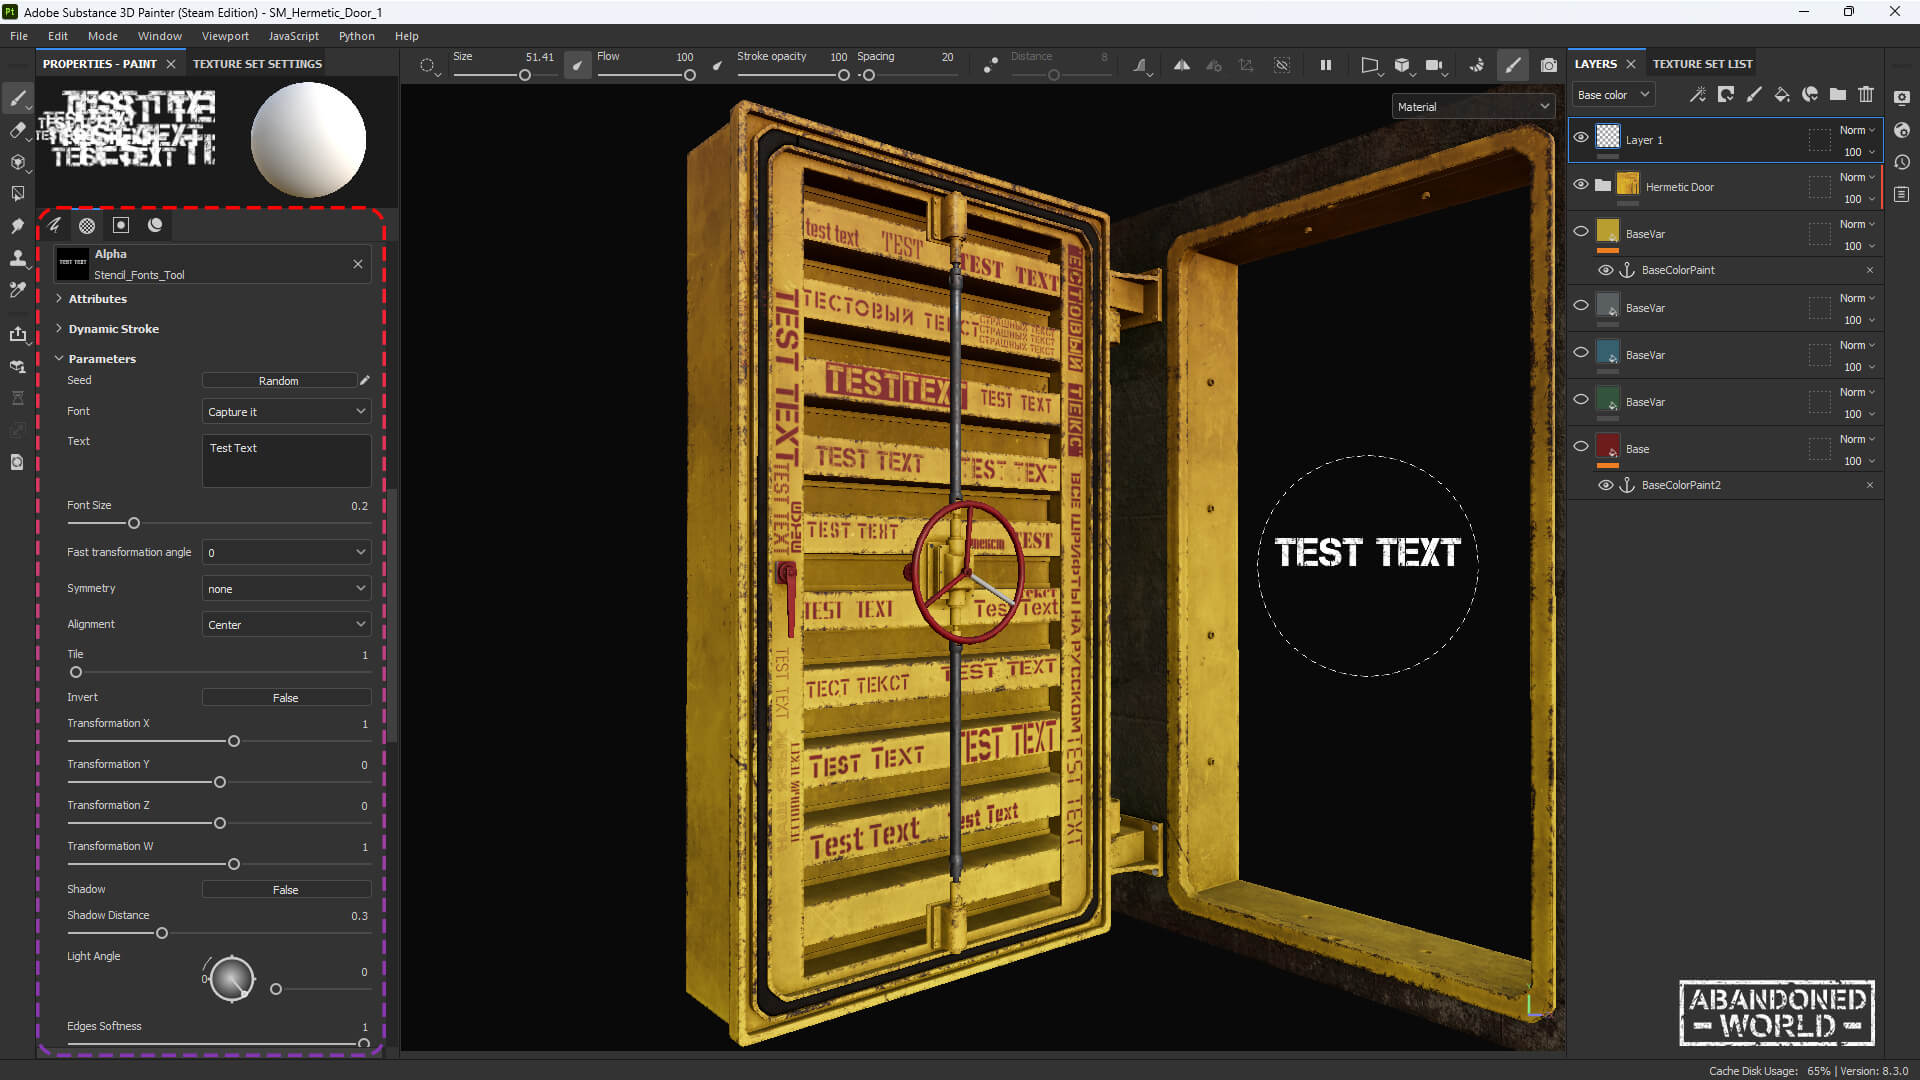Pause engine computations with the pause icon
The image size is (1920, 1080).
1325,65
